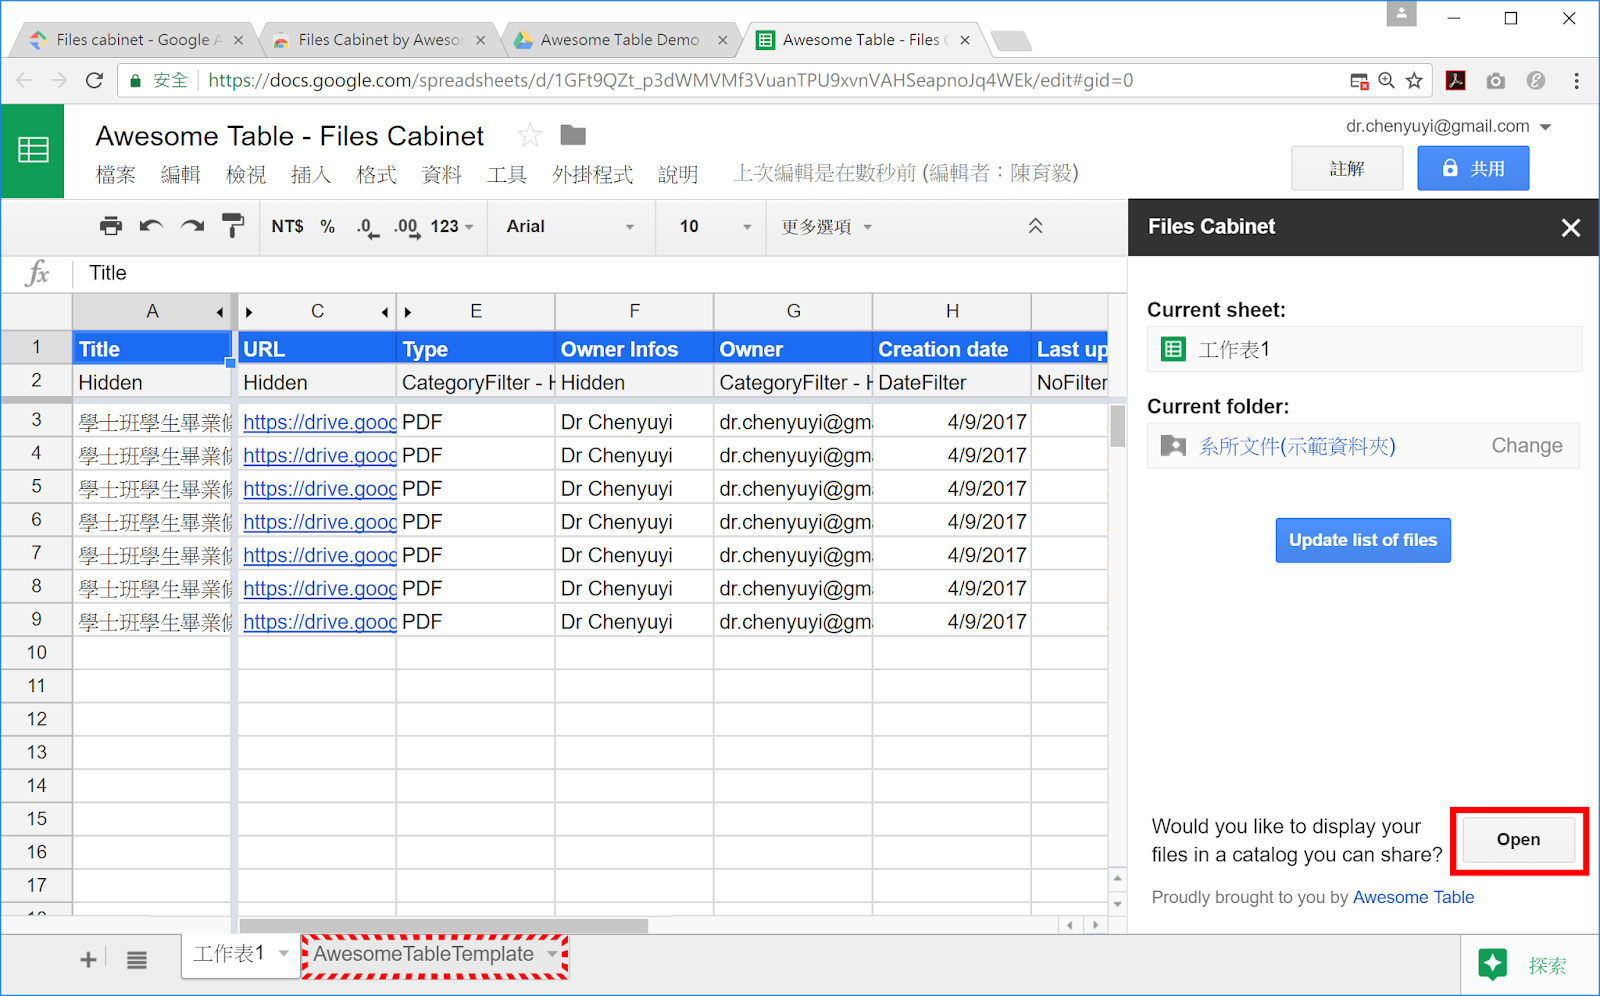Star the Awesome Table spreadsheet
1600x996 pixels.
tap(530, 135)
